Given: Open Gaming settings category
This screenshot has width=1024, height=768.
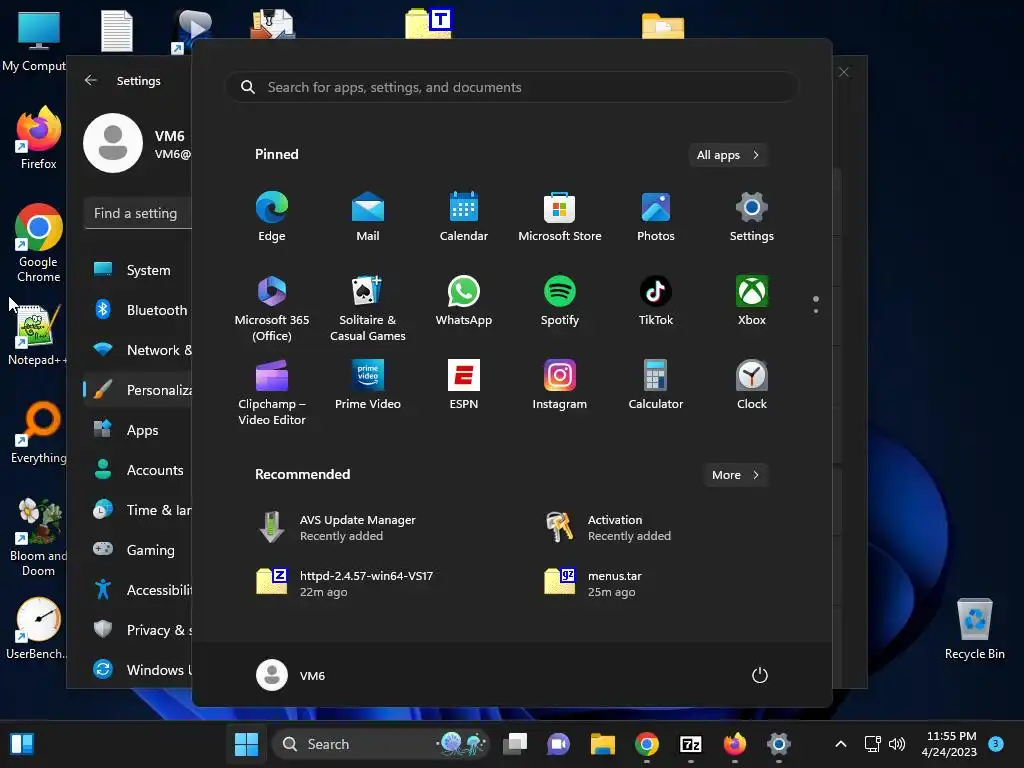Looking at the screenshot, I should (137, 550).
